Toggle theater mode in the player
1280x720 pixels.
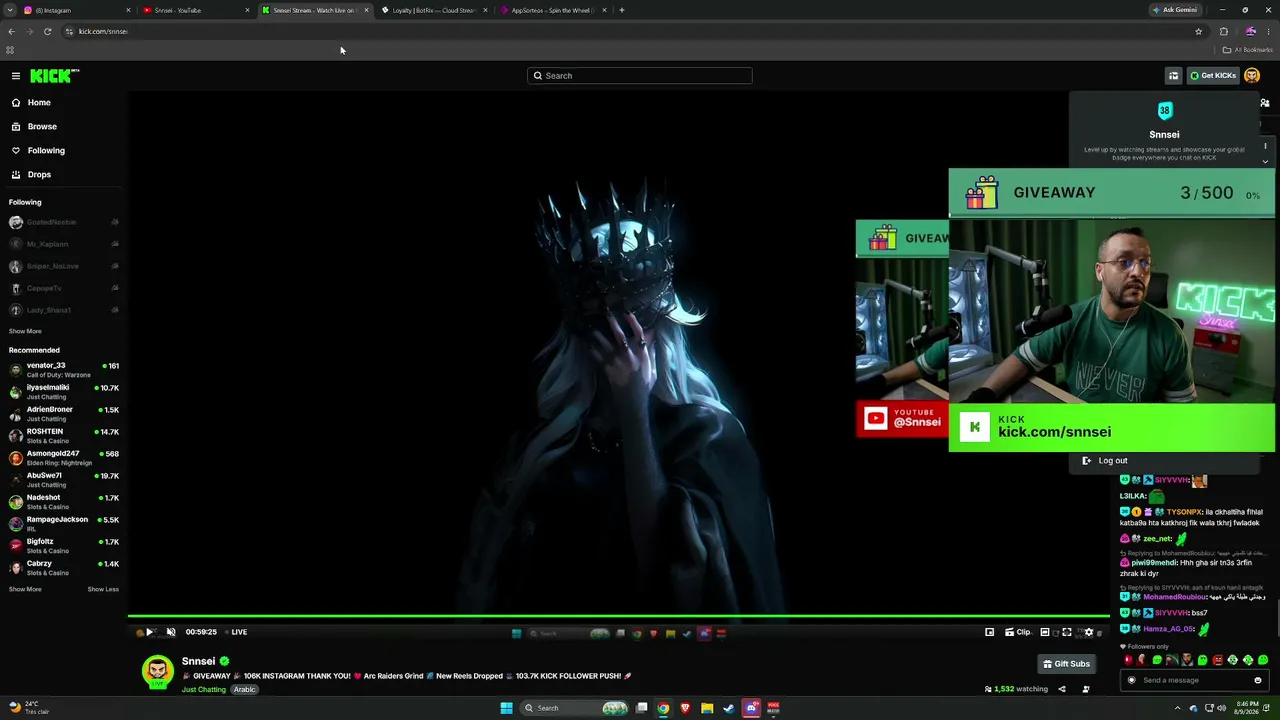[x=1045, y=632]
